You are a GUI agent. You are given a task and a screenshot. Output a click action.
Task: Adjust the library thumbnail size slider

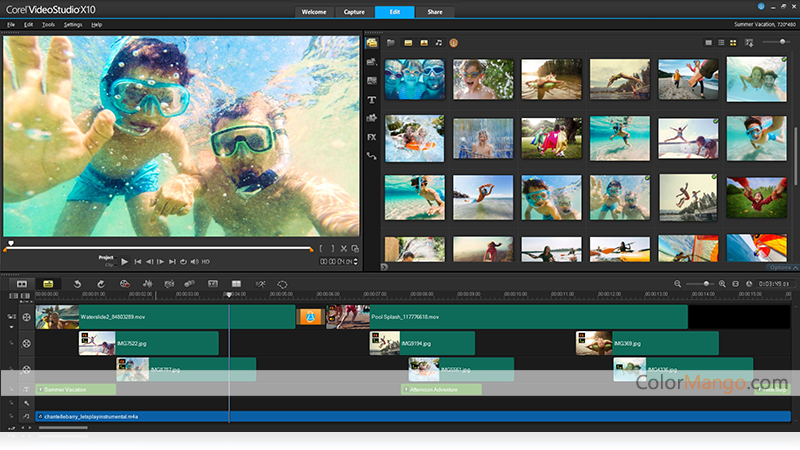click(778, 42)
